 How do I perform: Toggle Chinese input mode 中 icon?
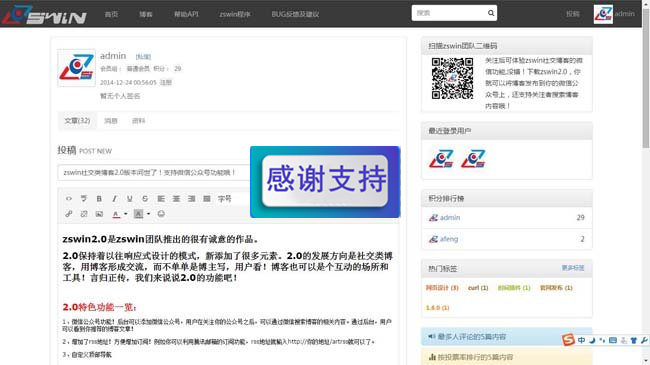click(581, 340)
